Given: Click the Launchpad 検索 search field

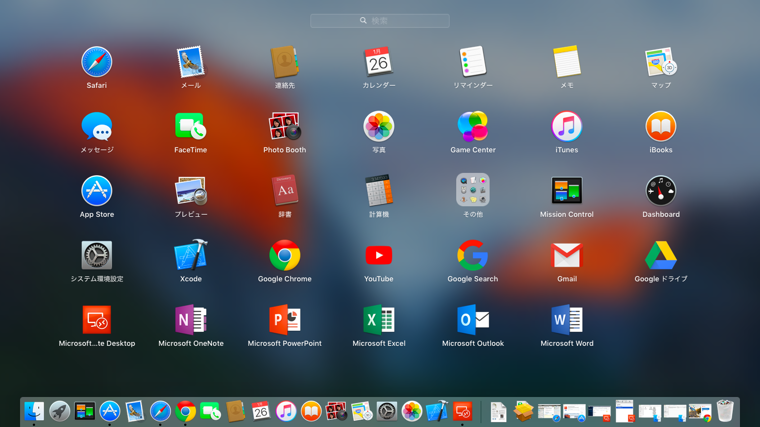Looking at the screenshot, I should 380,21.
